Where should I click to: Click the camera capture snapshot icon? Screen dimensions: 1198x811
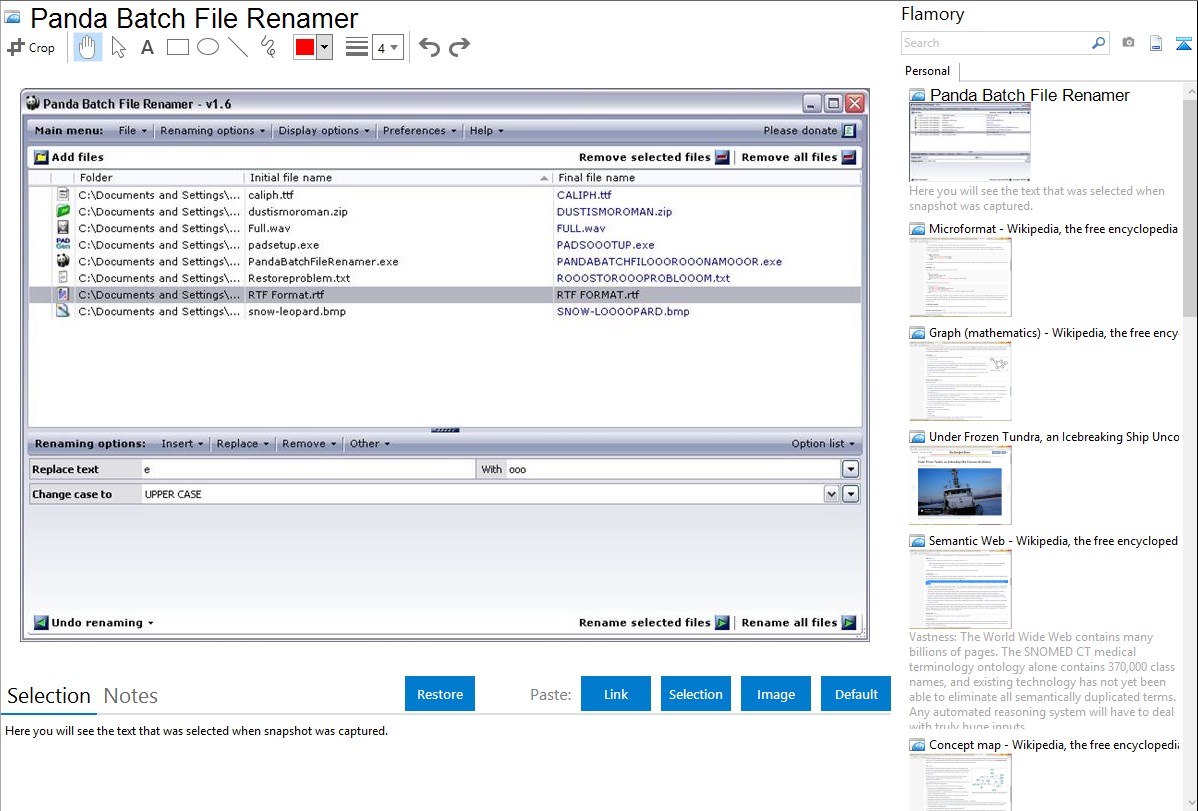click(x=1128, y=43)
